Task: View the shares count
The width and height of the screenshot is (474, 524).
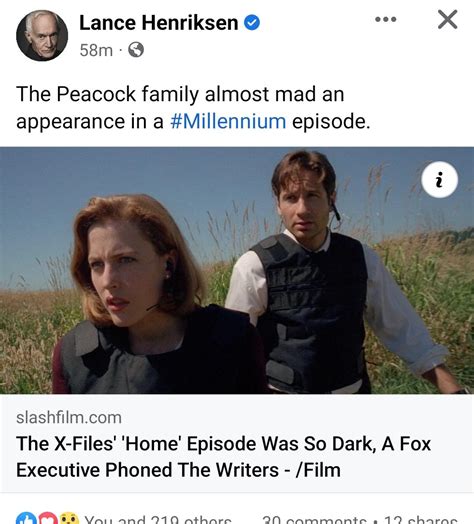Action: pyautogui.click(x=421, y=519)
